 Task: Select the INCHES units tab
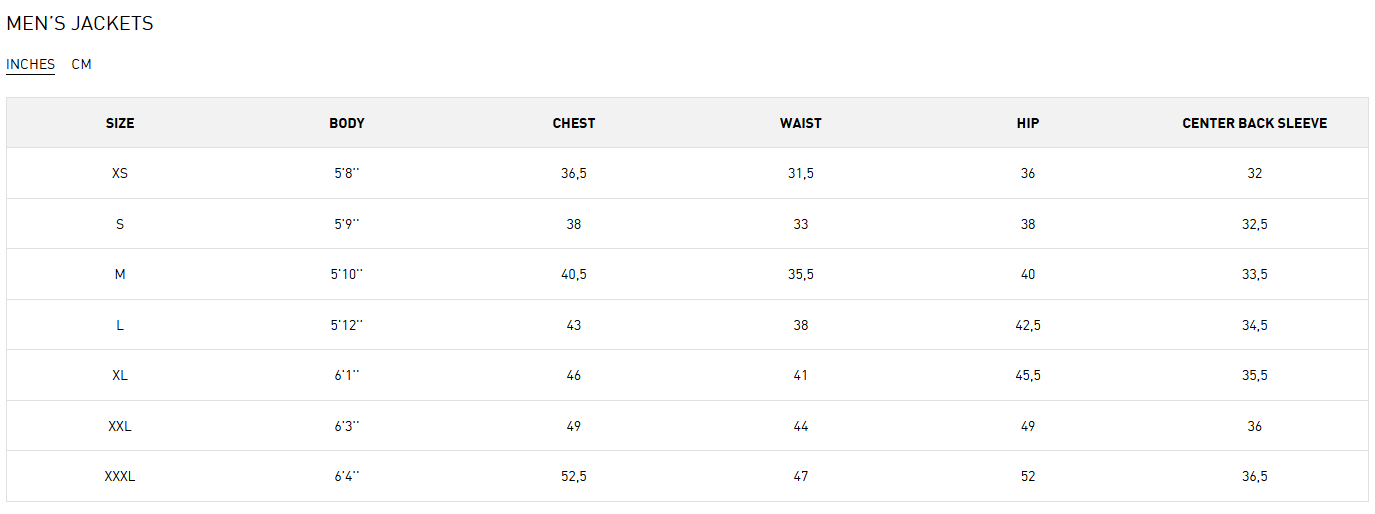30,64
